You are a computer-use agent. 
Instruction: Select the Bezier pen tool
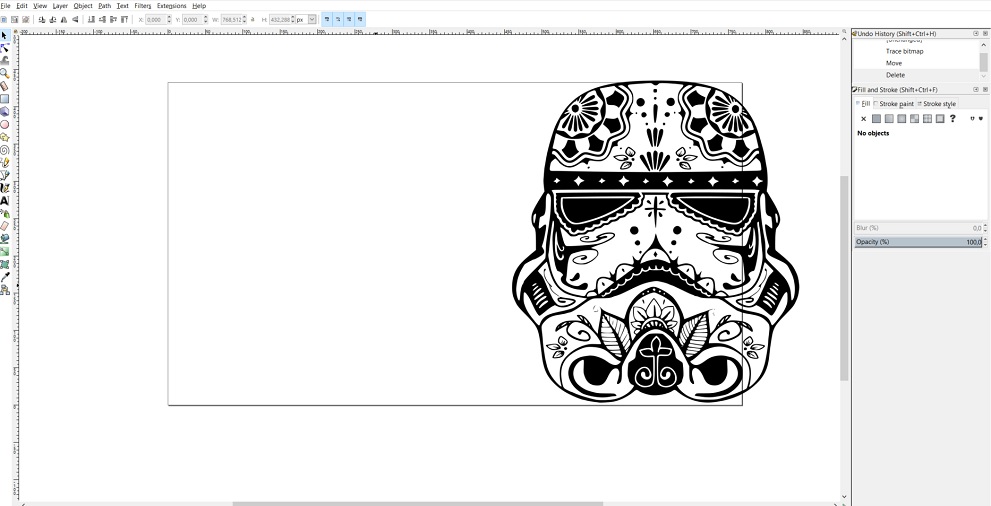pos(4,175)
